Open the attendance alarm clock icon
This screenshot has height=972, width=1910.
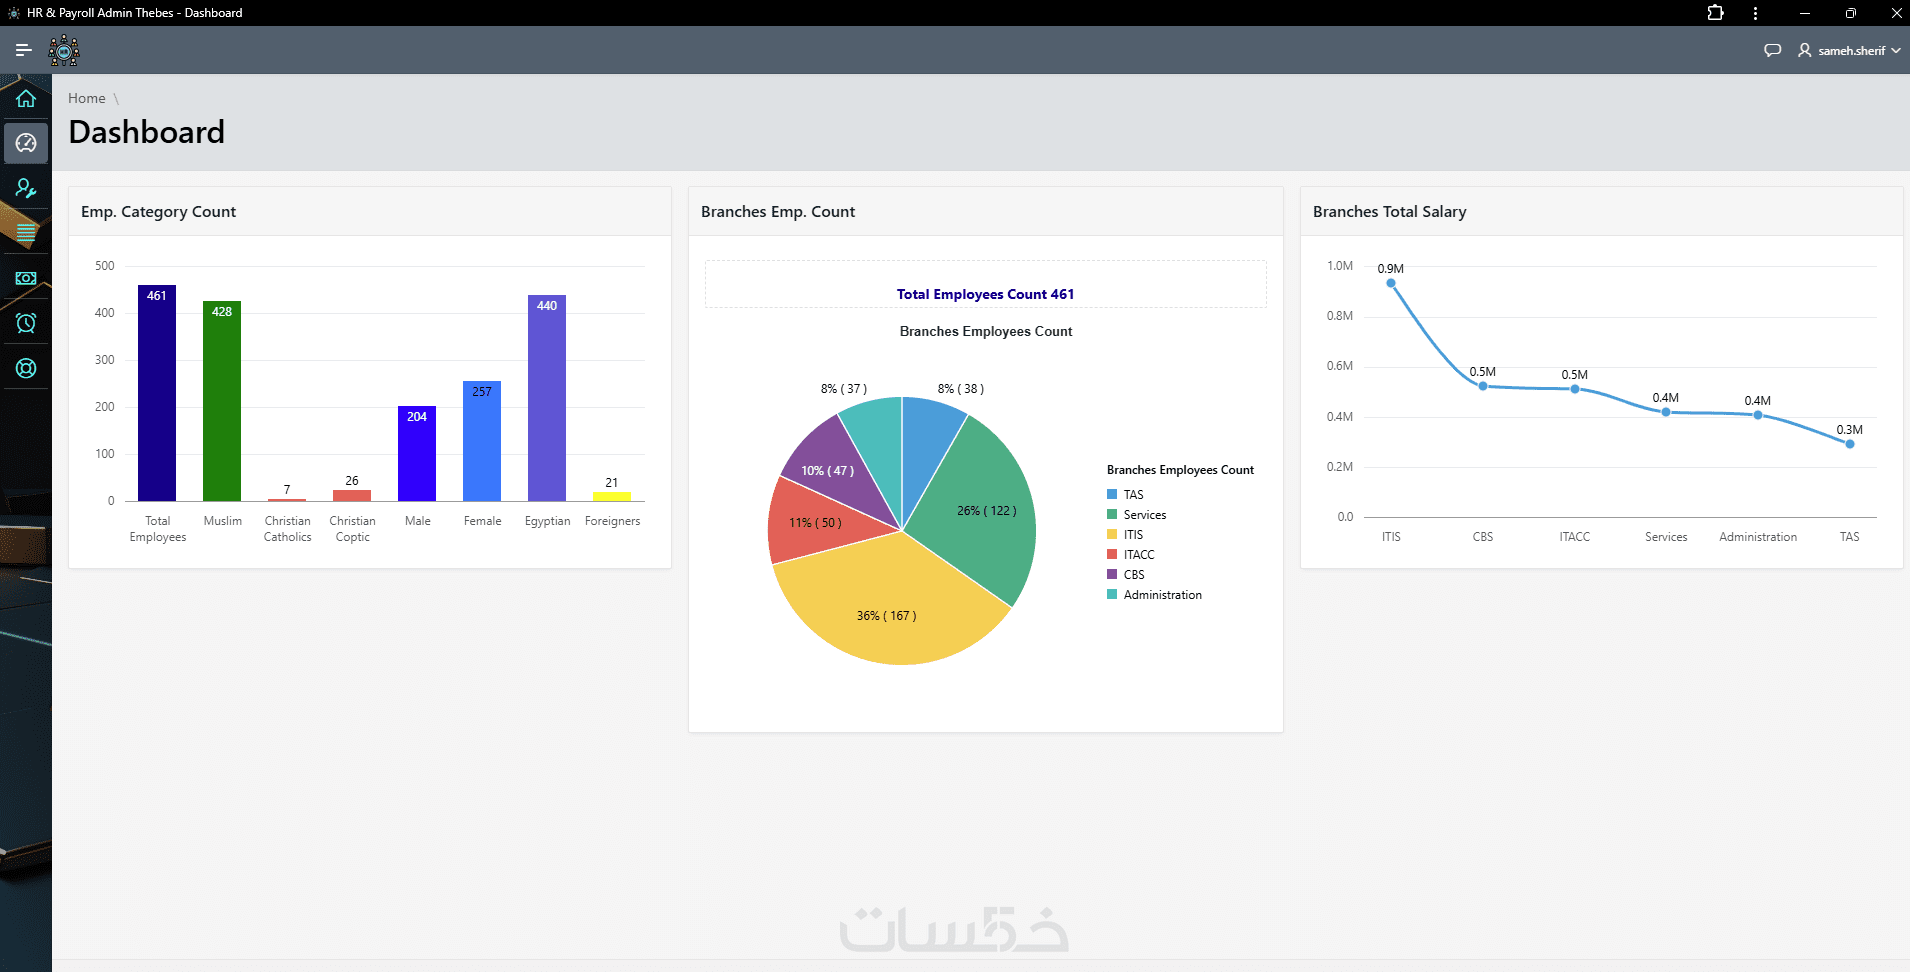(26, 323)
